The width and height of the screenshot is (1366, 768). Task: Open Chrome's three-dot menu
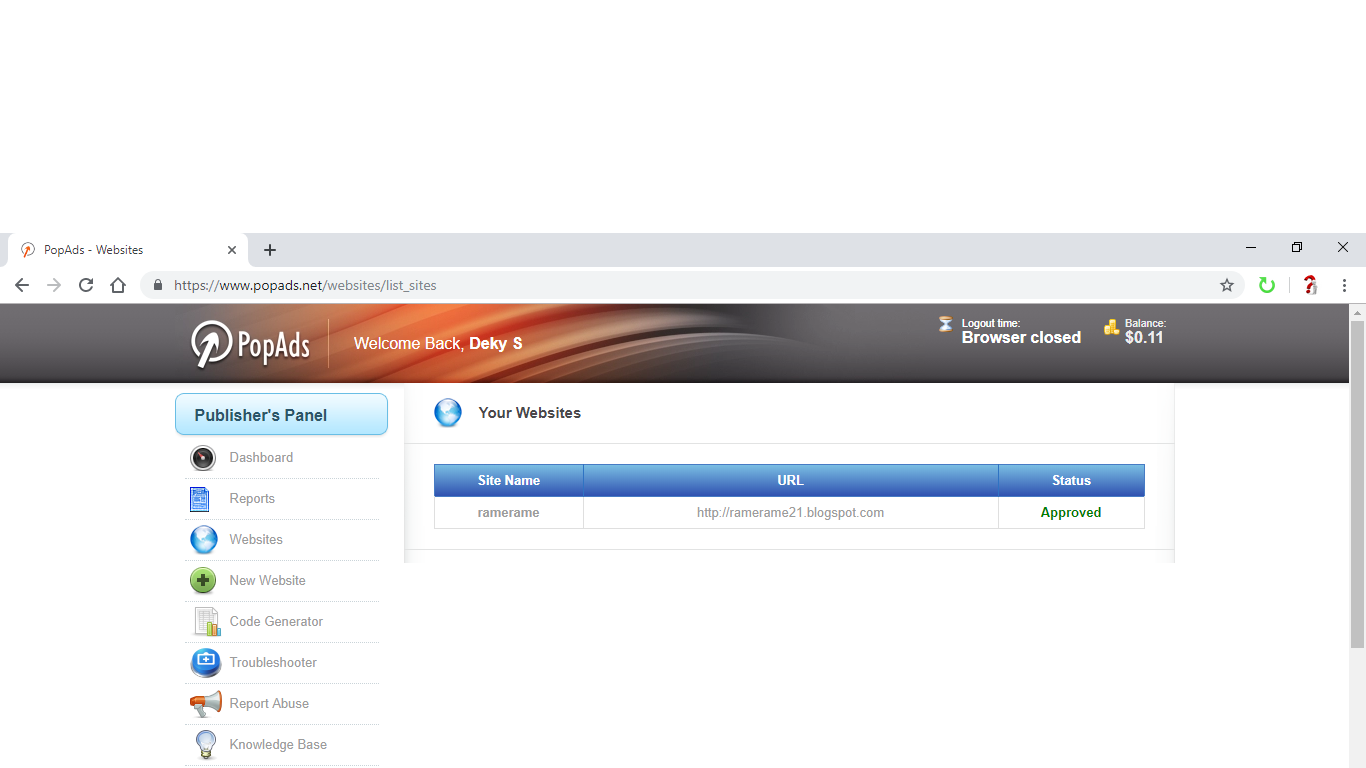point(1345,285)
